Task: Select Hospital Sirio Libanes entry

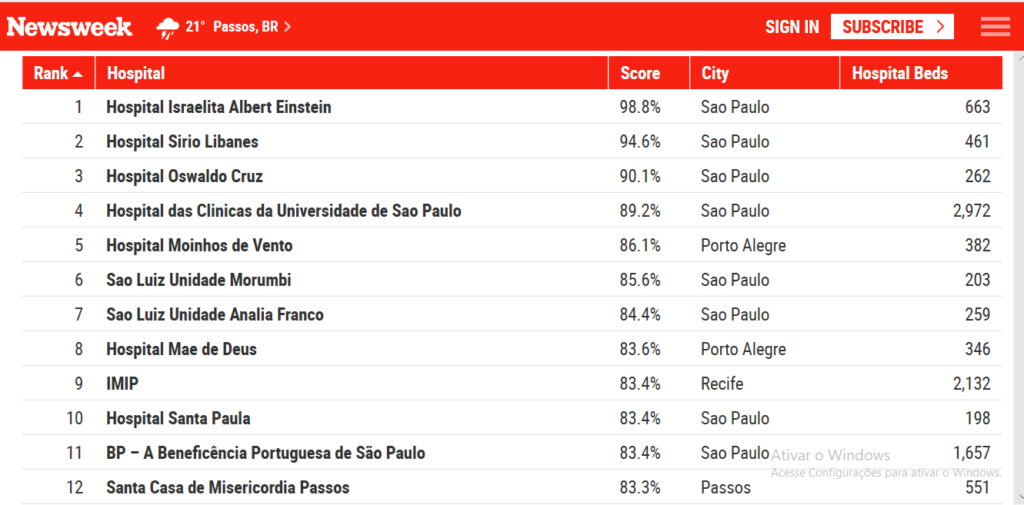Action: coord(182,142)
